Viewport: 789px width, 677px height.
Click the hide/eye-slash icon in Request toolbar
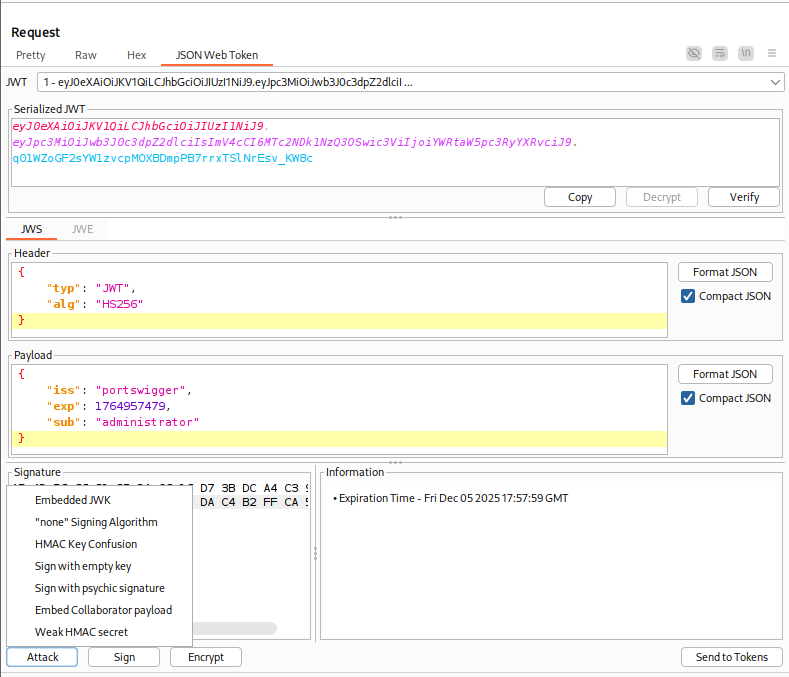coord(694,53)
